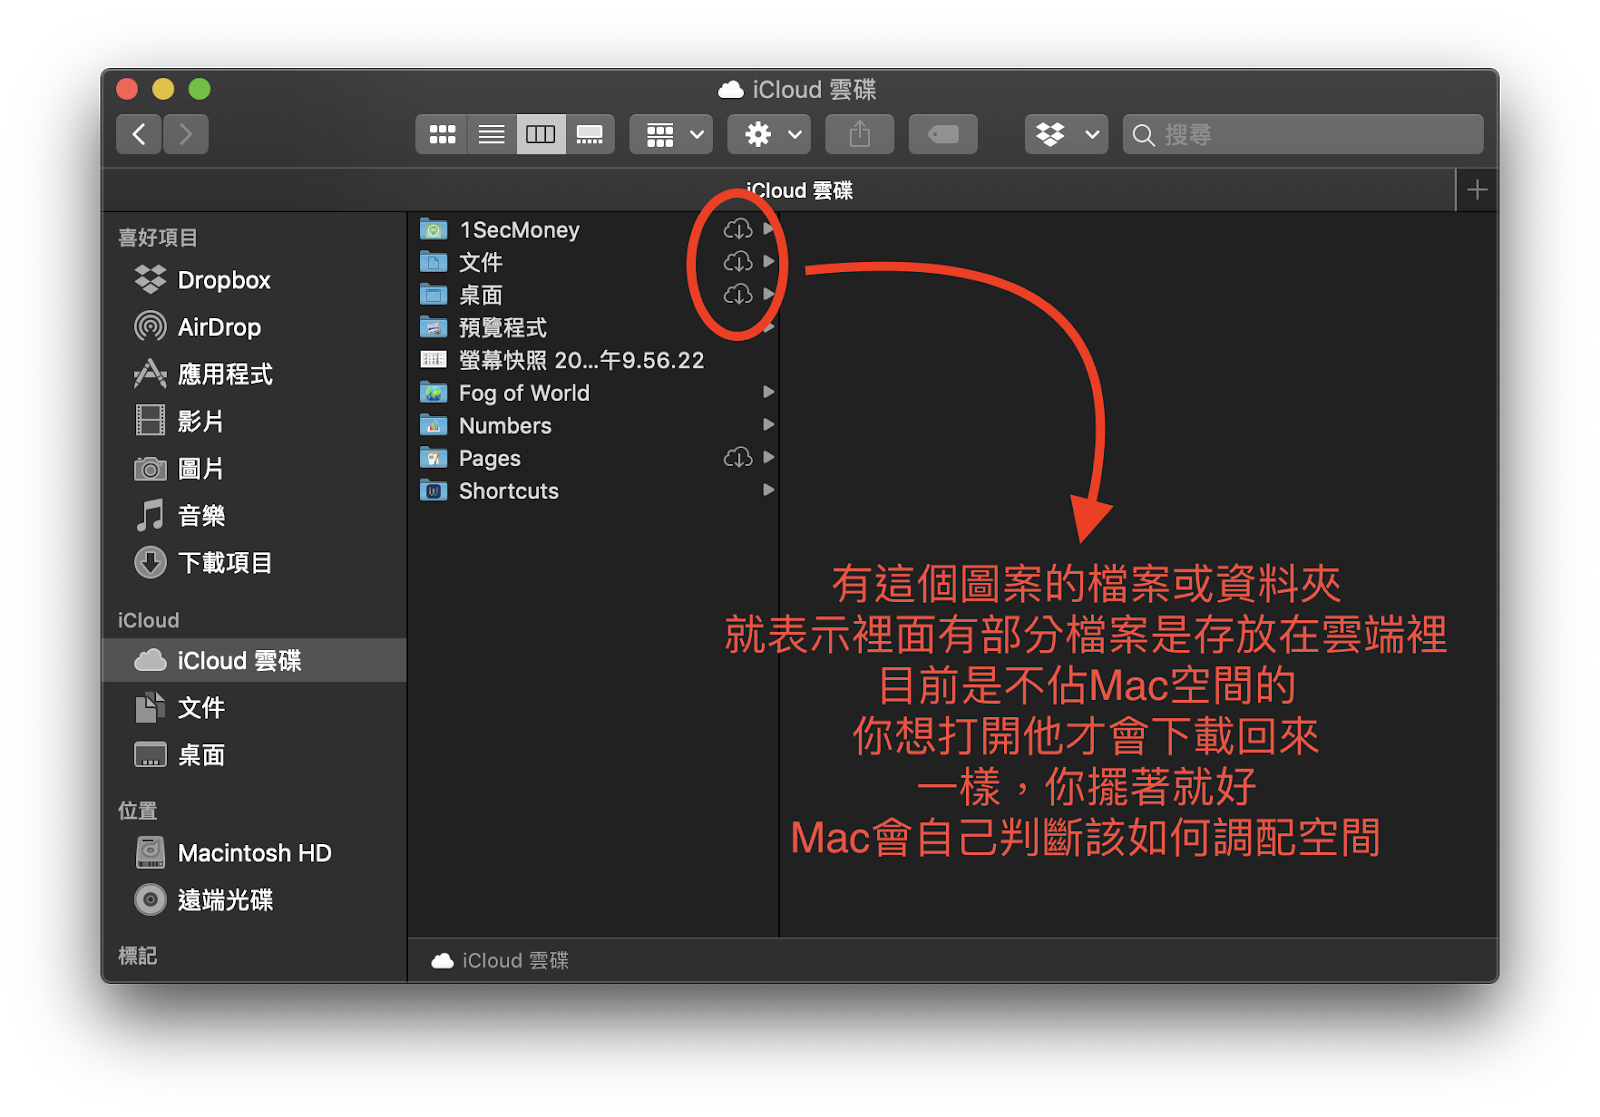This screenshot has height=1117, width=1600.
Task: Select the Pages folder
Action: click(x=593, y=458)
